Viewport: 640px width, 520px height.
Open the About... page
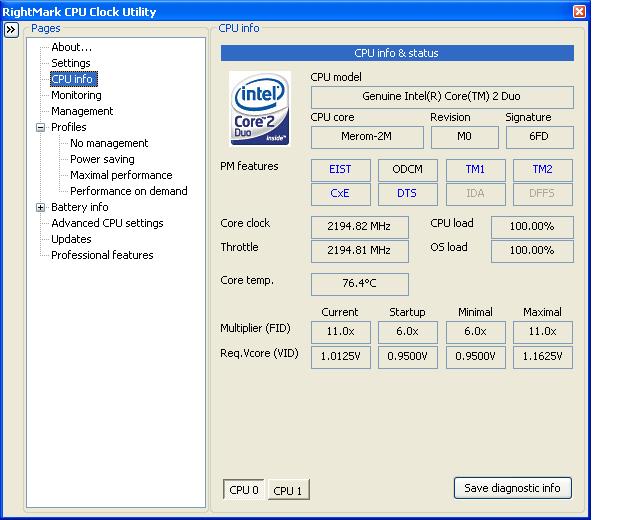(71, 47)
